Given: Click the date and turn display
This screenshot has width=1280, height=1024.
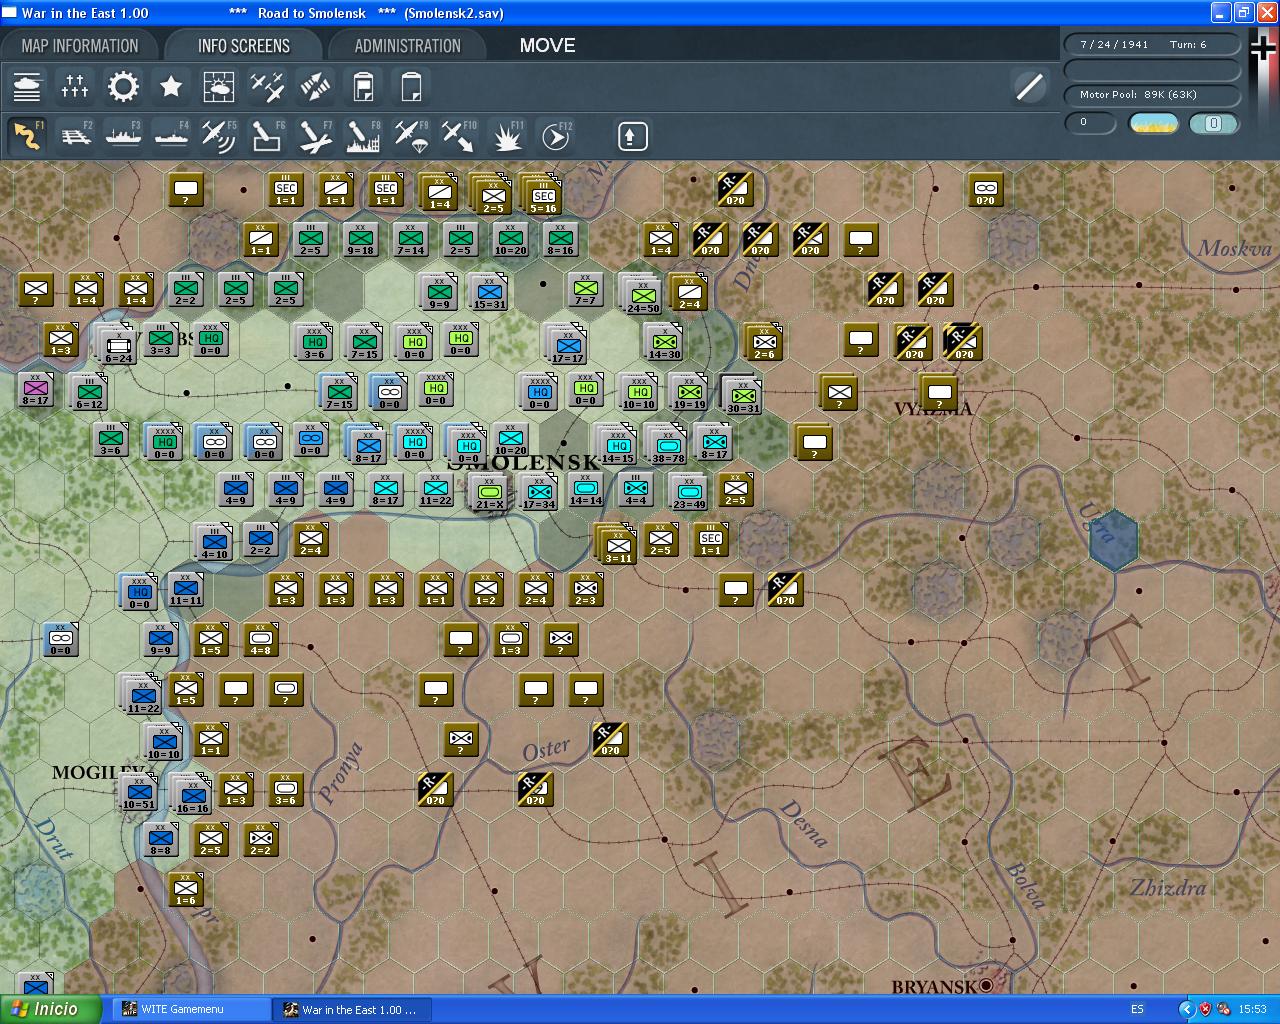Looking at the screenshot, I should click(x=1151, y=45).
